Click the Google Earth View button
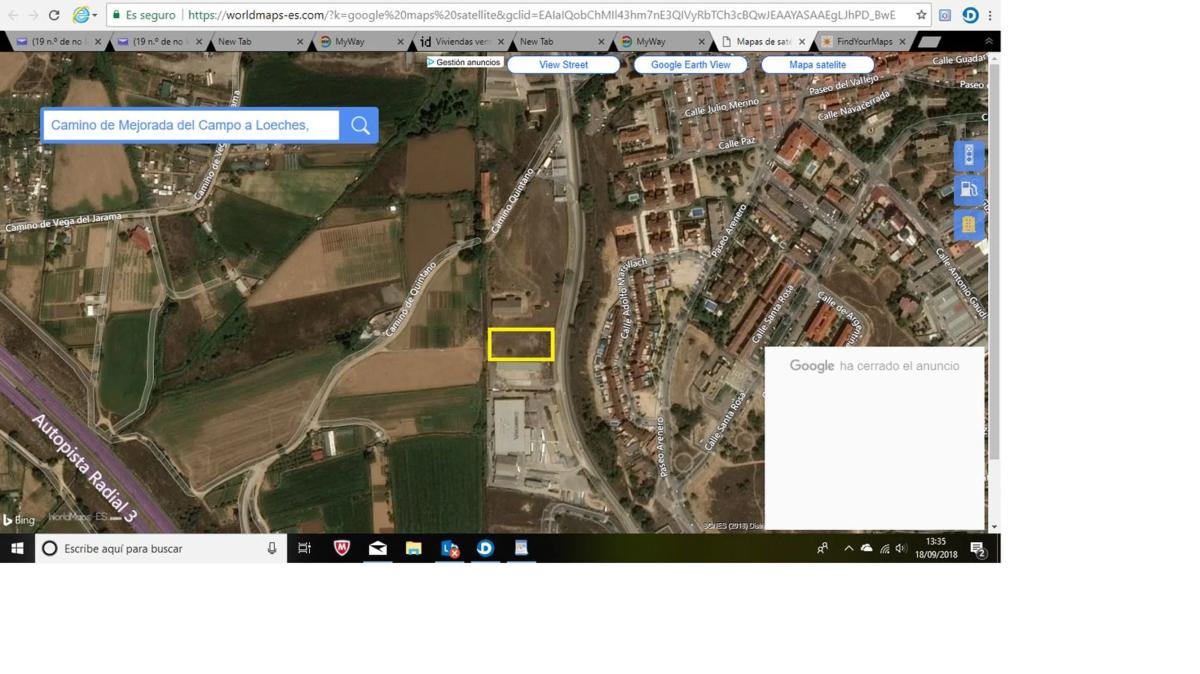Viewport: 1200px width, 674px height. 690,65
